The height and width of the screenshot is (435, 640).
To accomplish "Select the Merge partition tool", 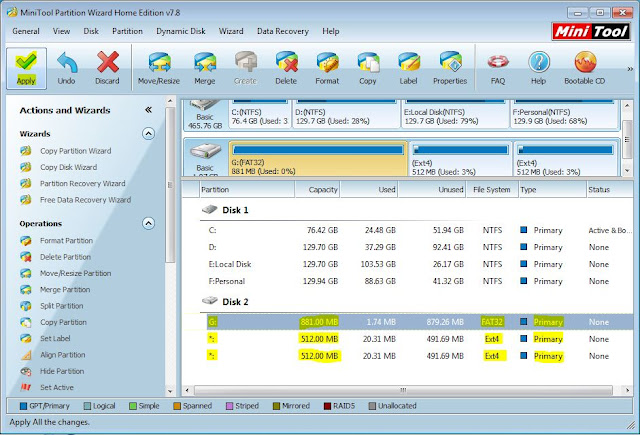I will (204, 69).
